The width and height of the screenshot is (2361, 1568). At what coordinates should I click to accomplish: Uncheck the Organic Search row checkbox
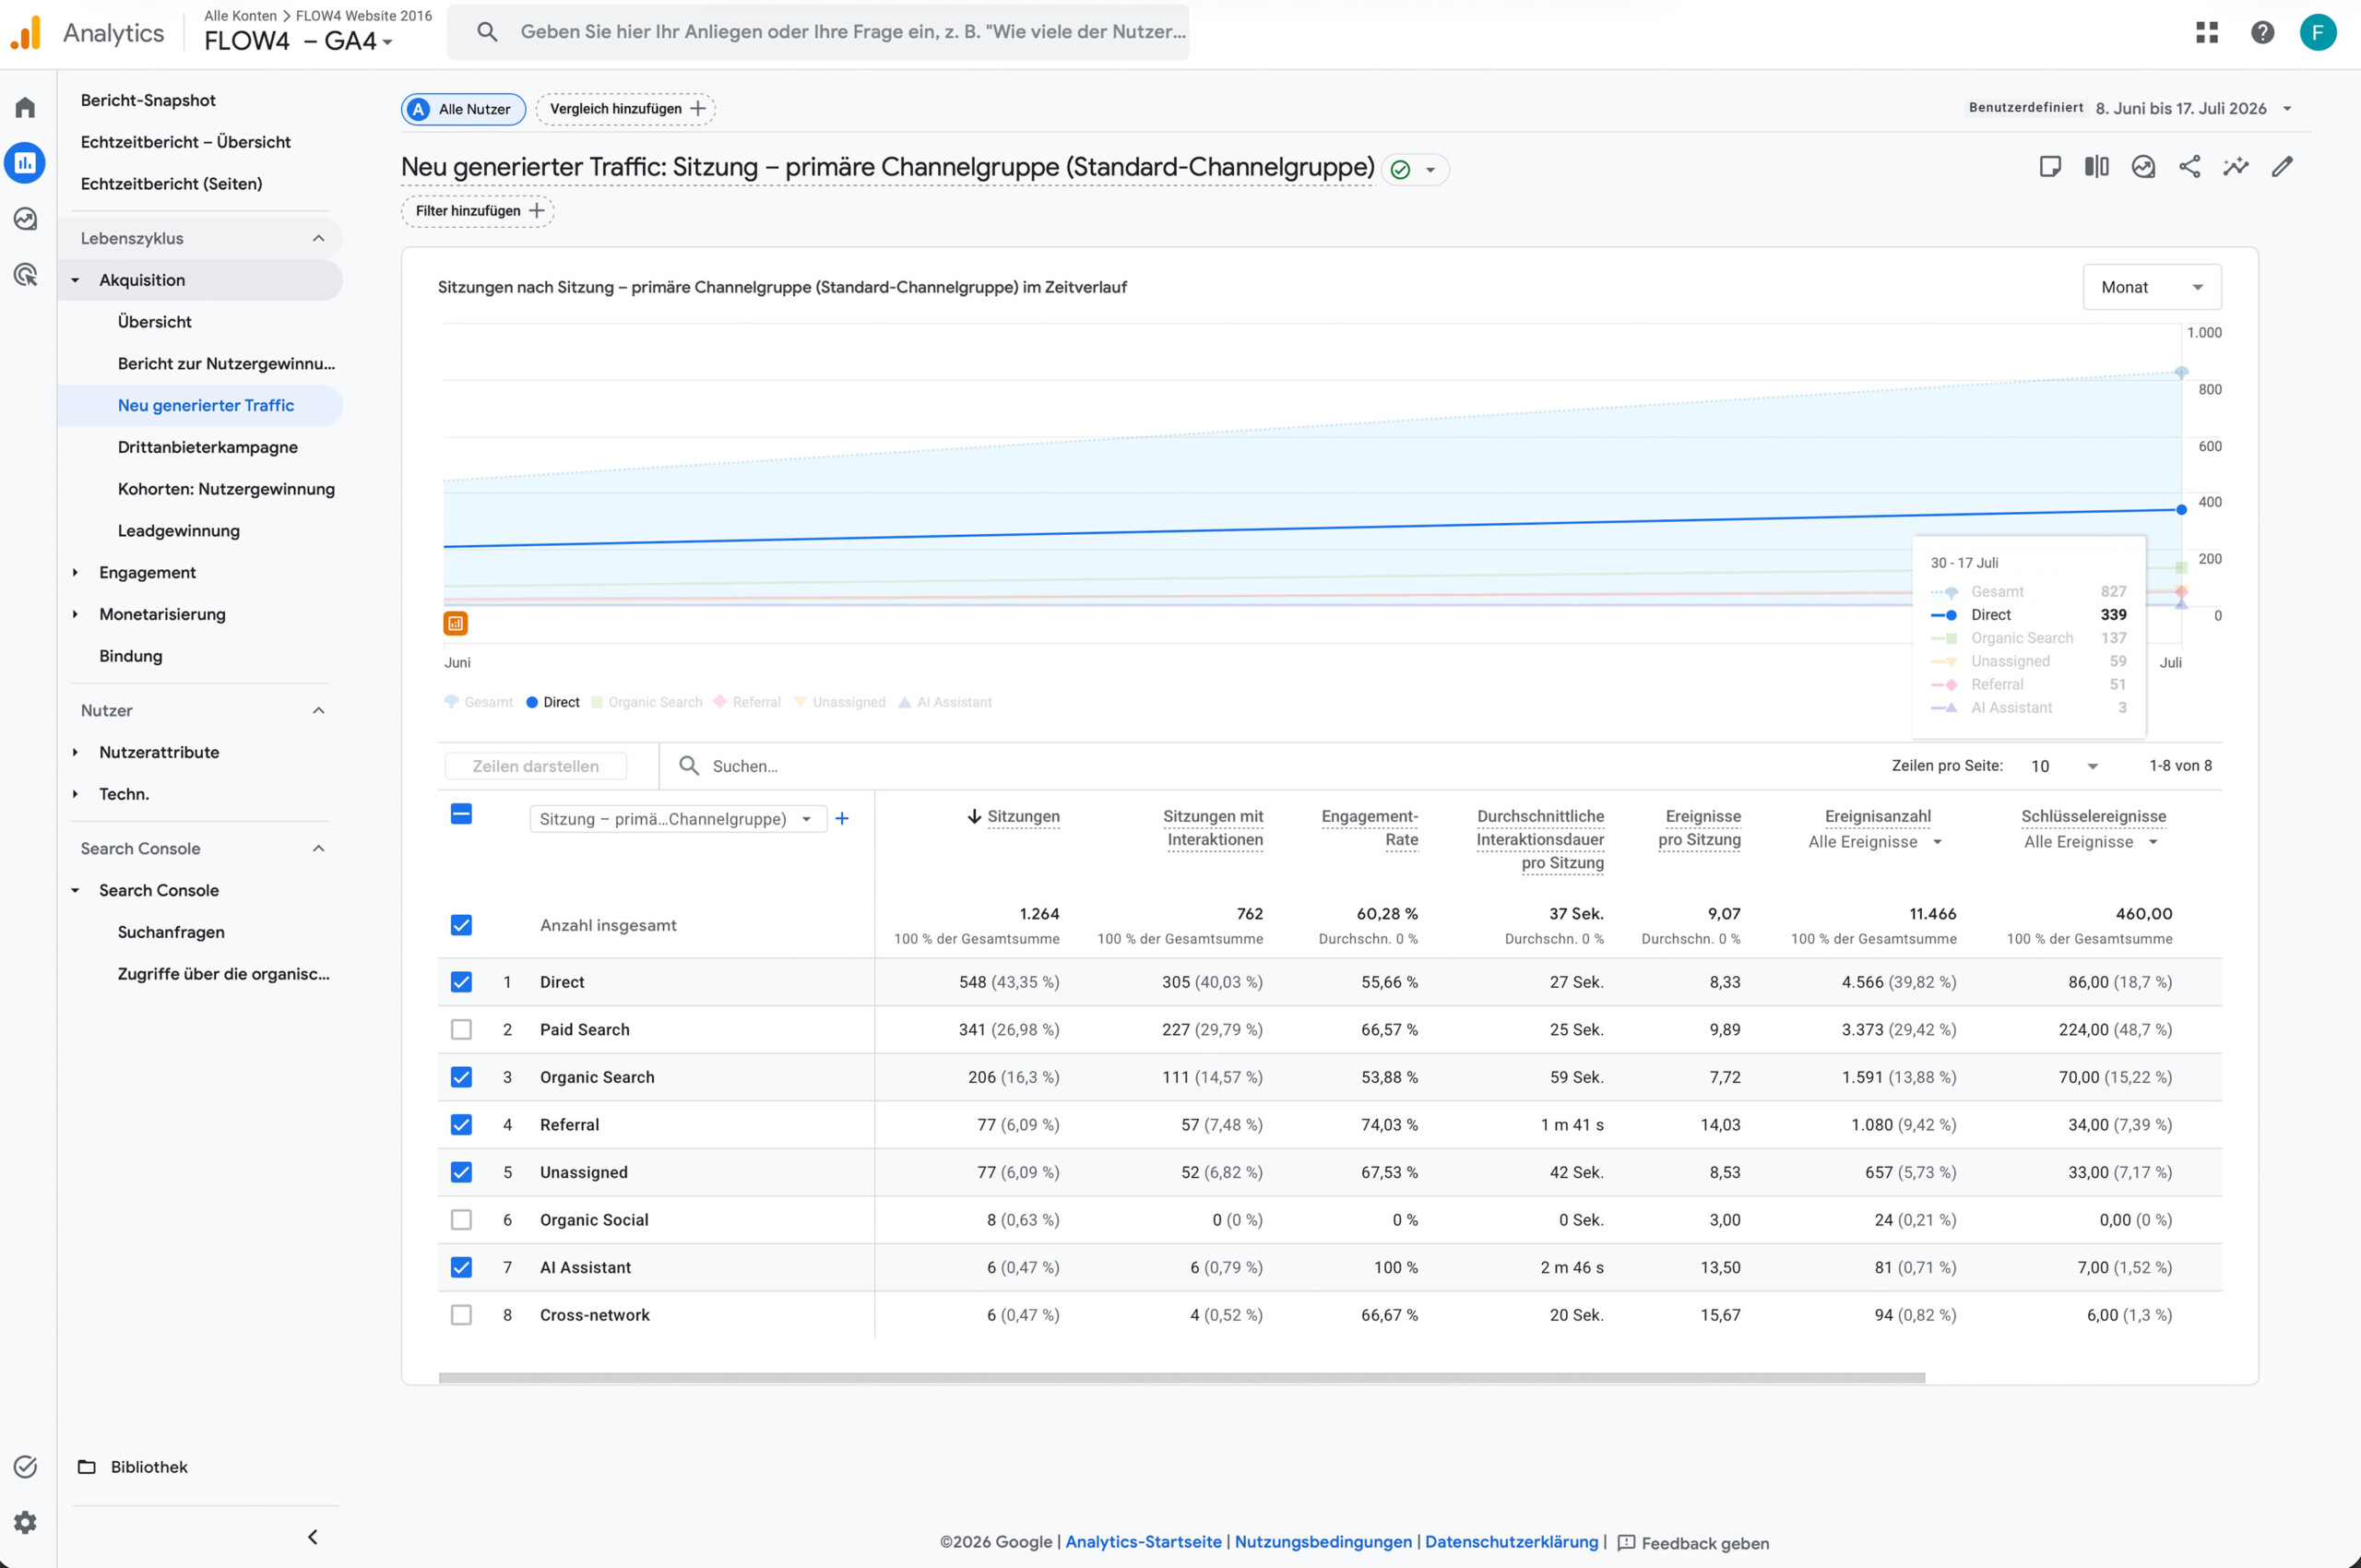[461, 1077]
